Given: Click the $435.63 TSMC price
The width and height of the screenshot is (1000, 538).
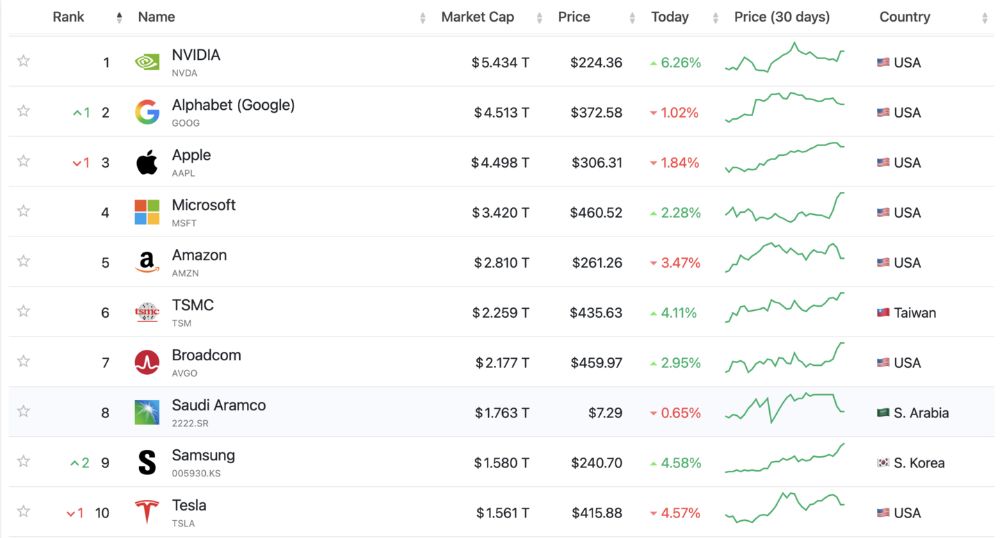Looking at the screenshot, I should coord(596,312).
